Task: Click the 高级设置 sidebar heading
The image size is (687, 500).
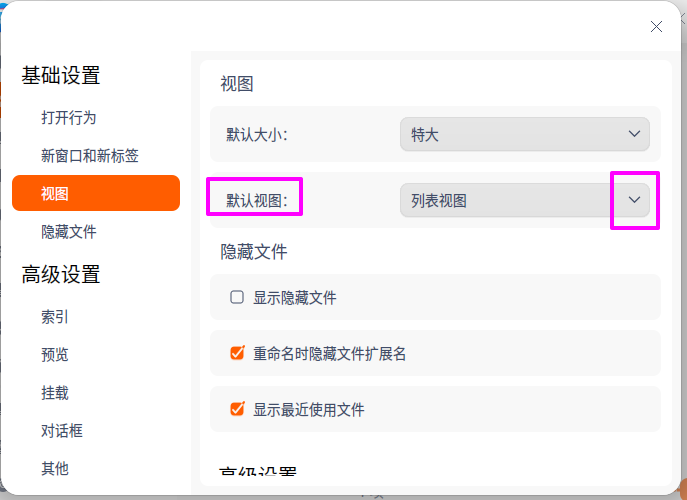Action: [61, 274]
